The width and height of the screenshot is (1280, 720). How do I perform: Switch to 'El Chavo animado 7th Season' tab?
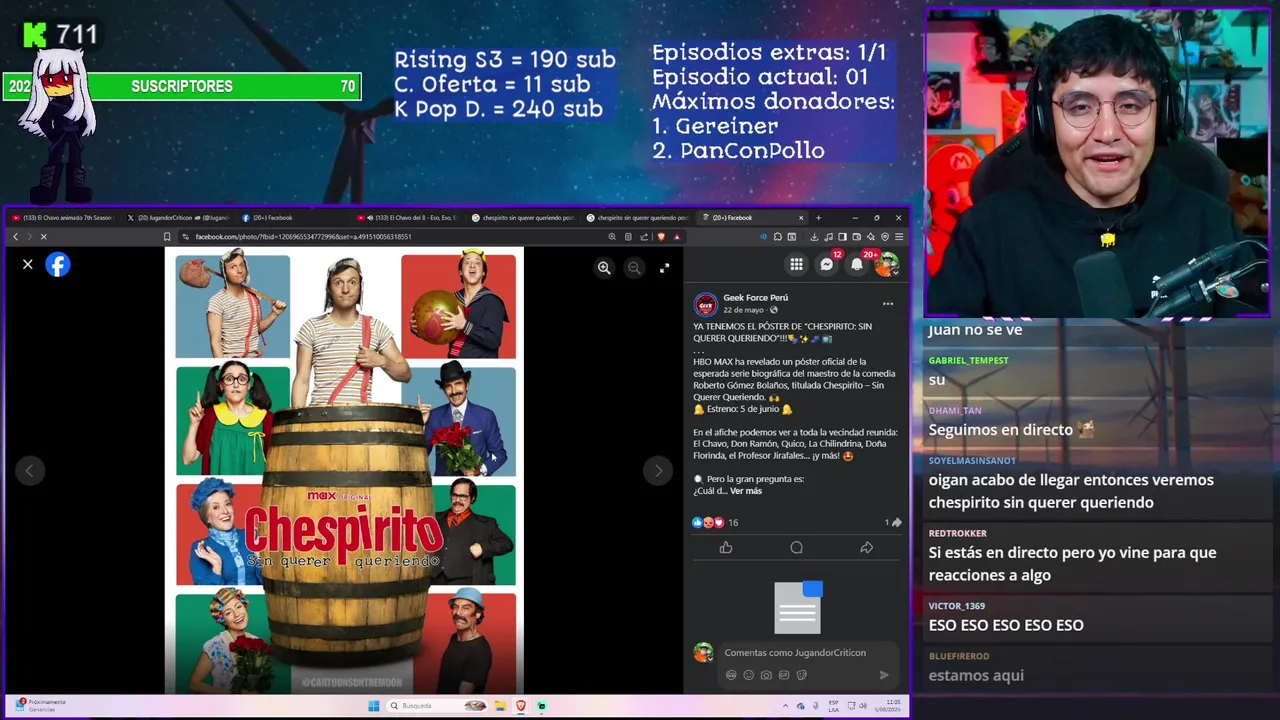[64, 217]
